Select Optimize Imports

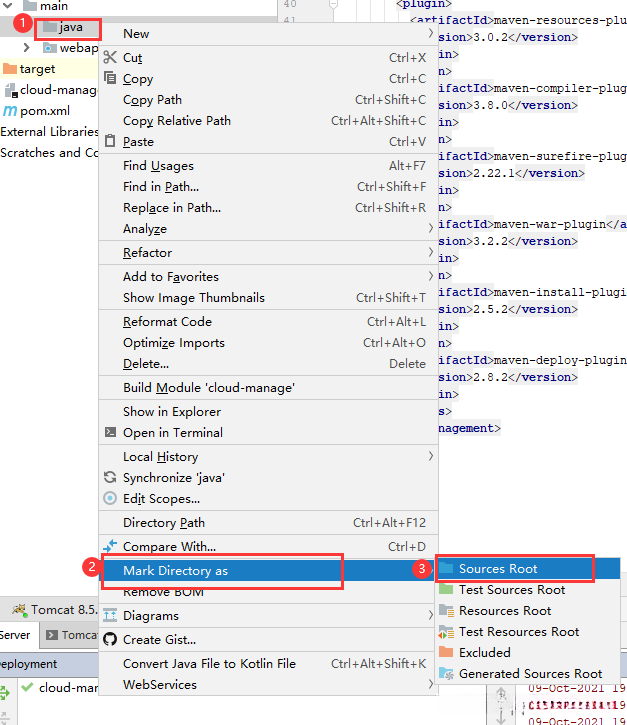[268, 343]
